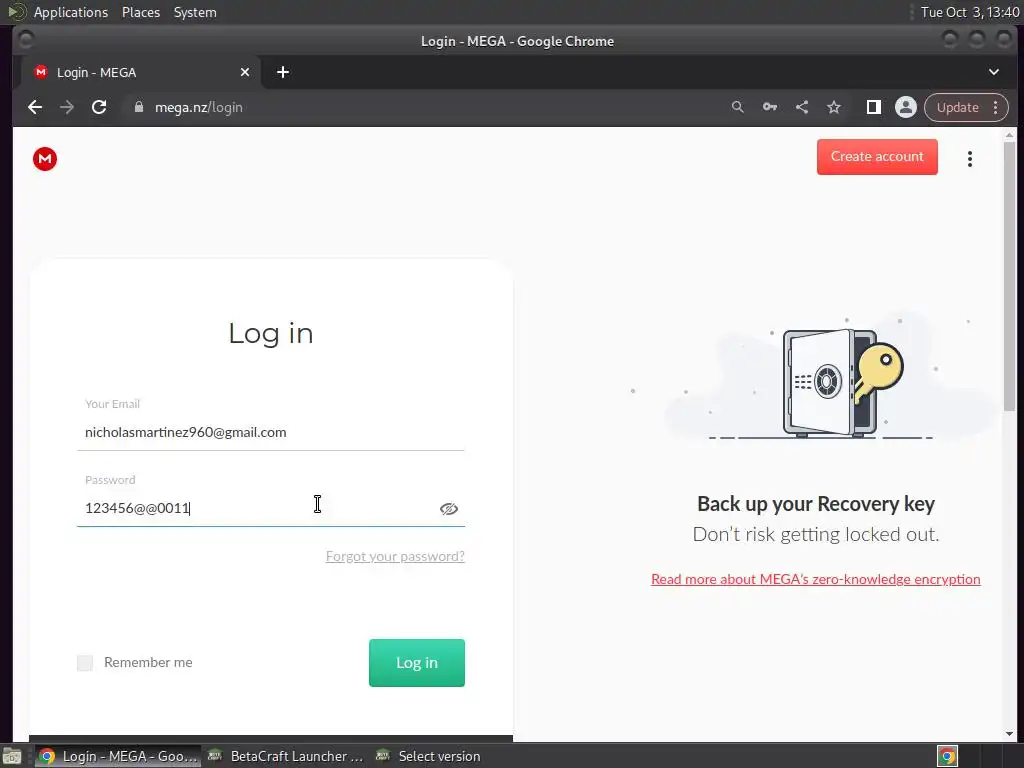Switch to Select version window in taskbar
Image resolution: width=1024 pixels, height=768 pixels.
point(430,756)
